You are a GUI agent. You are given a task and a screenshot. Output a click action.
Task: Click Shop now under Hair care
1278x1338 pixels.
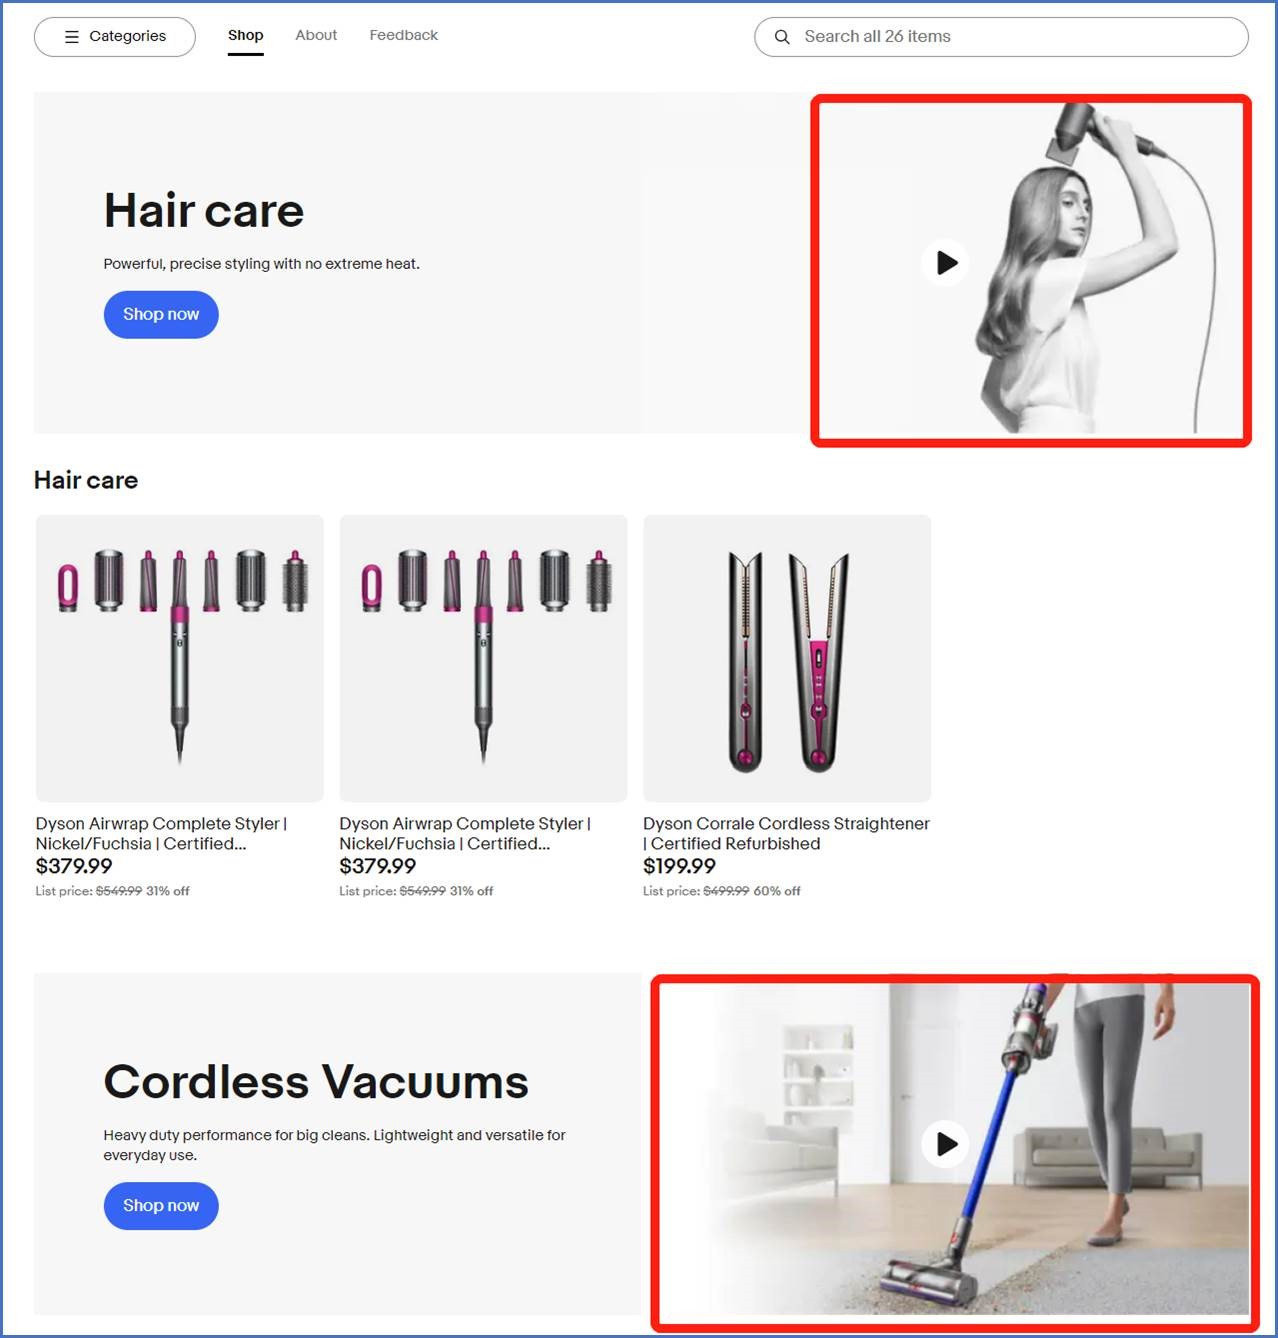point(161,314)
